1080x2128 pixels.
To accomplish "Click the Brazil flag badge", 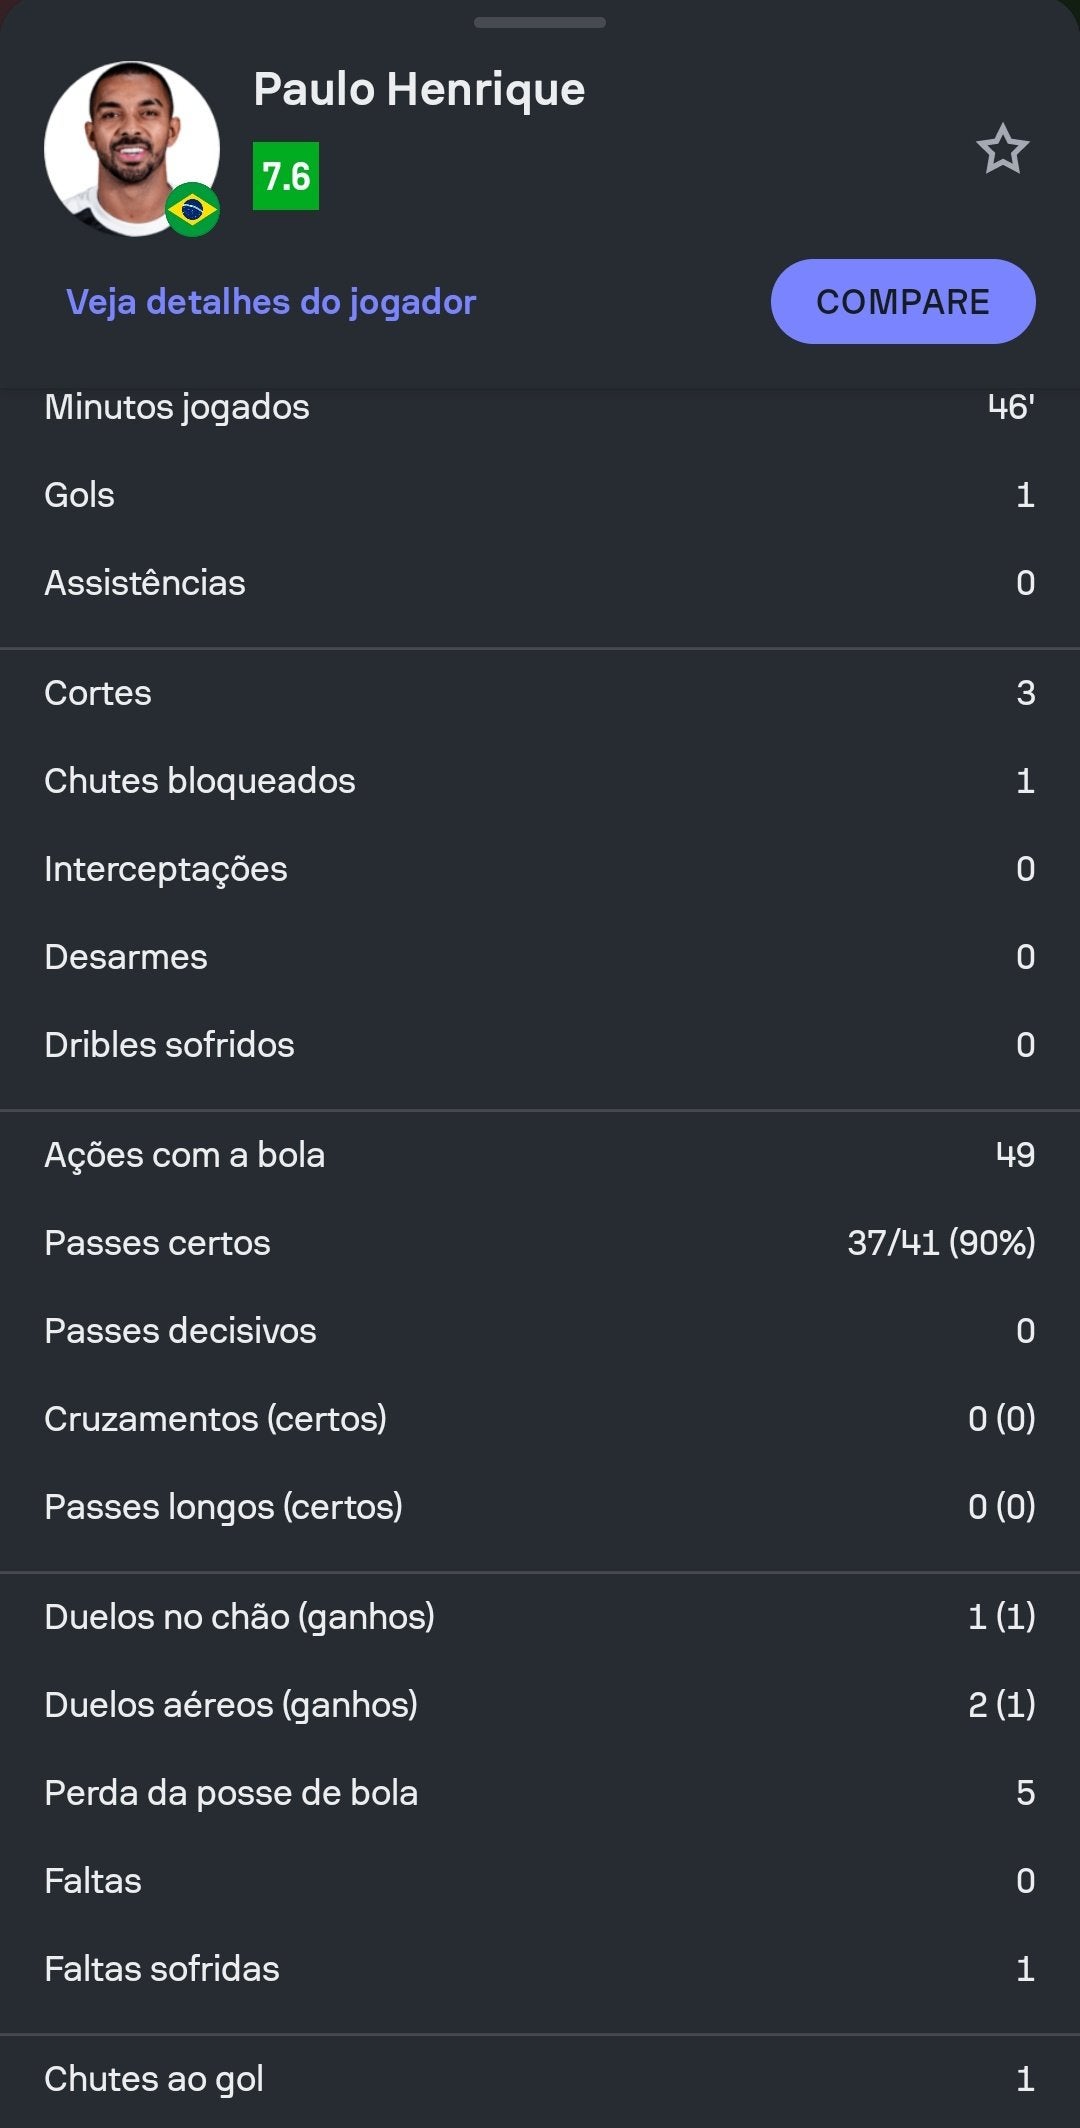I will pos(192,210).
